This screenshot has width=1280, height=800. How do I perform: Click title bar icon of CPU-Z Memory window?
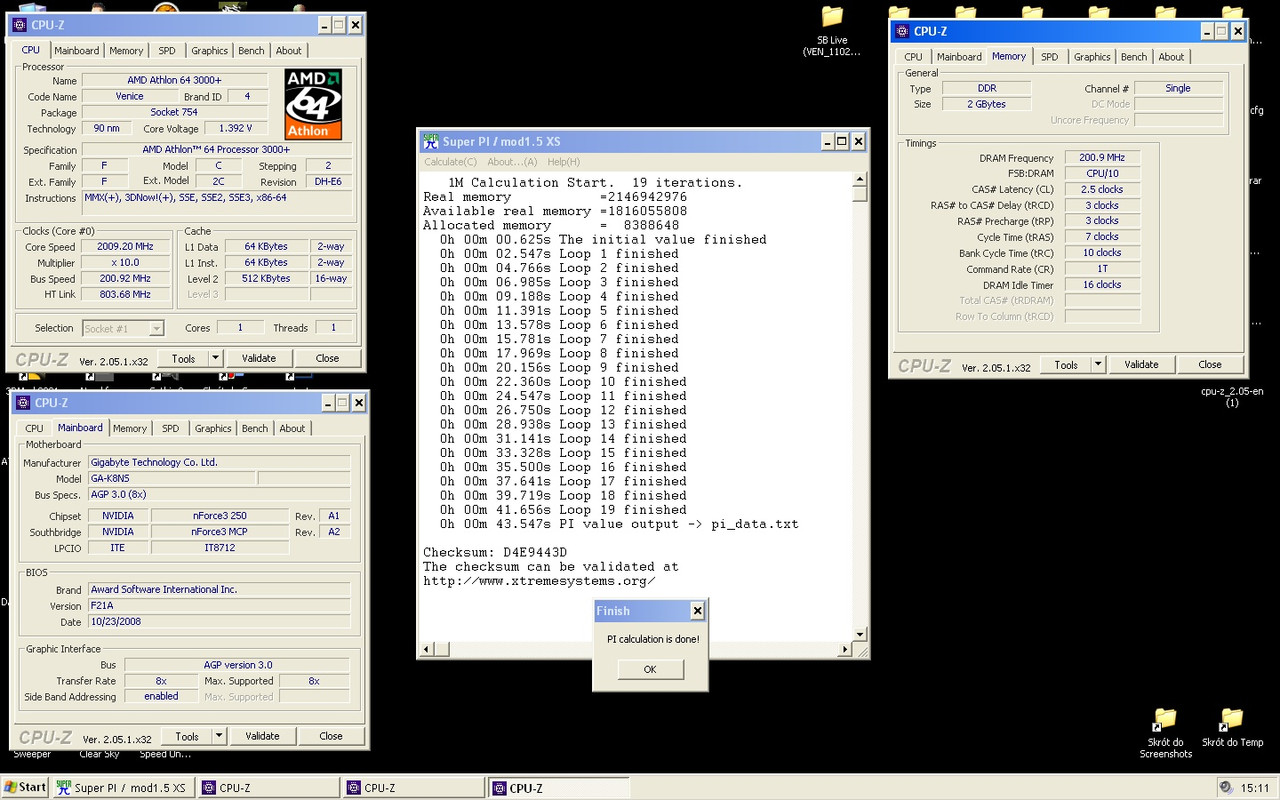pyautogui.click(x=901, y=31)
